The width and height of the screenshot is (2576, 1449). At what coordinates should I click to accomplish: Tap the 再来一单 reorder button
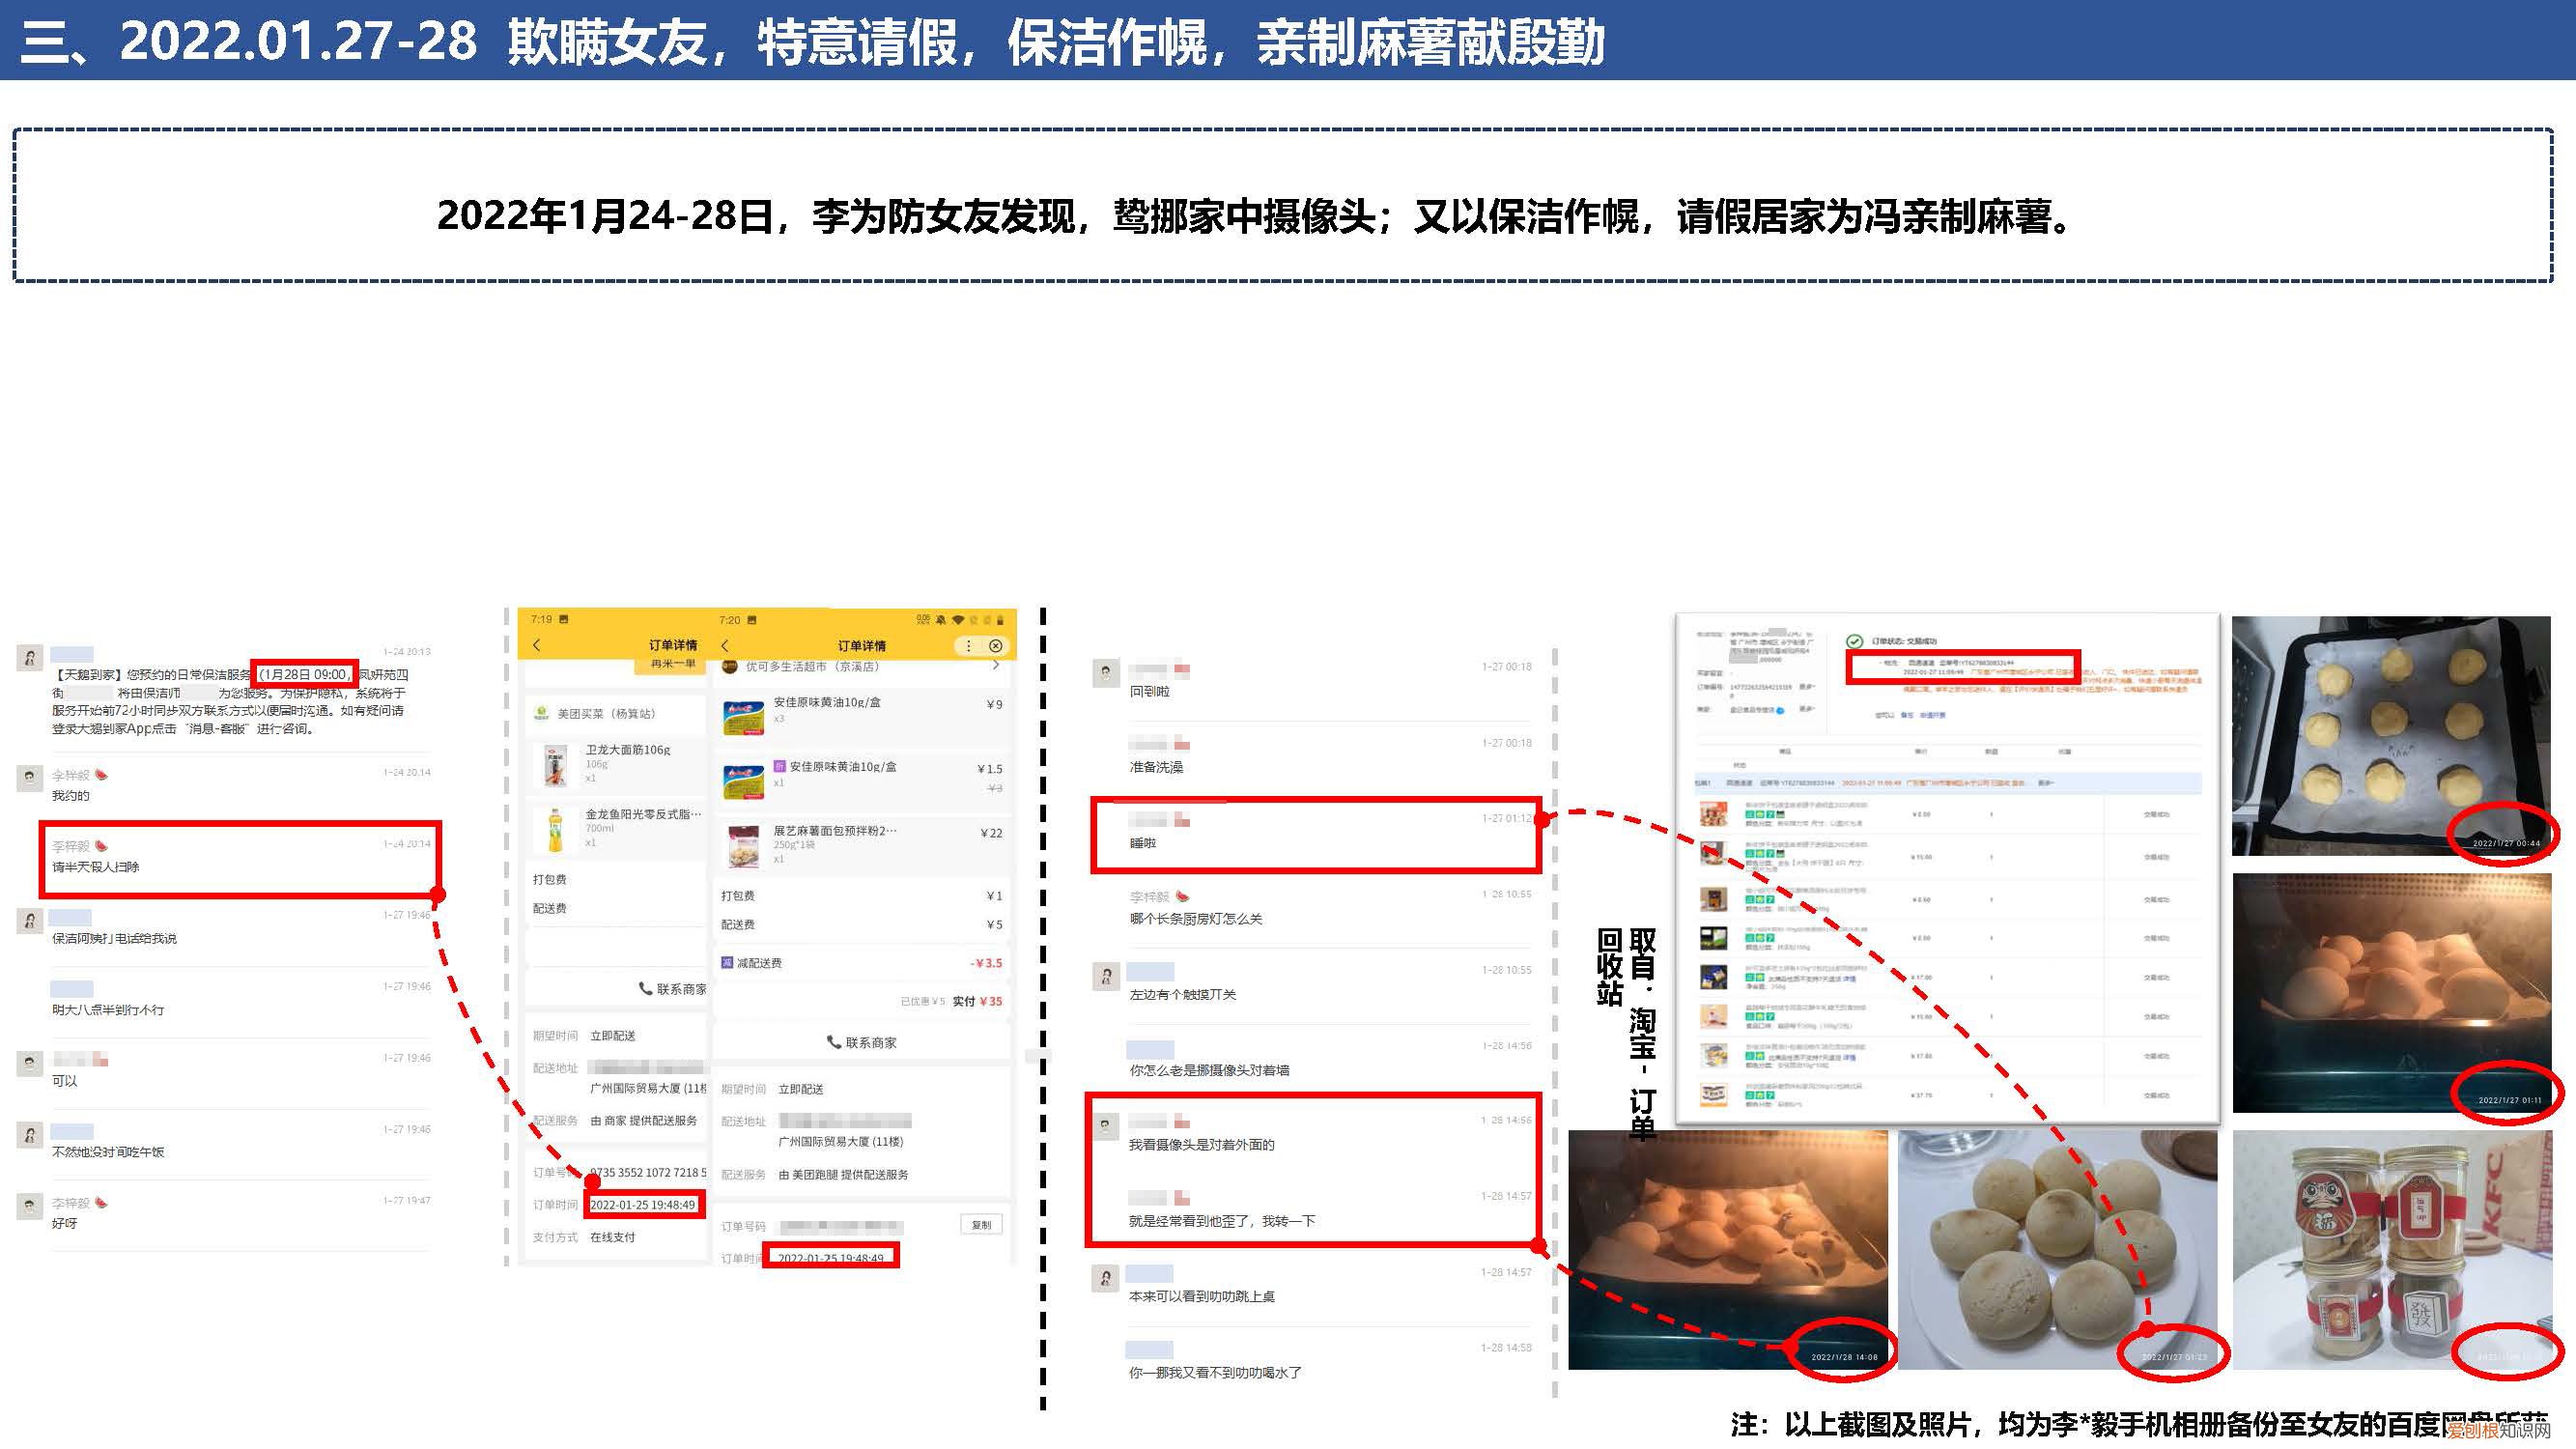click(x=669, y=664)
